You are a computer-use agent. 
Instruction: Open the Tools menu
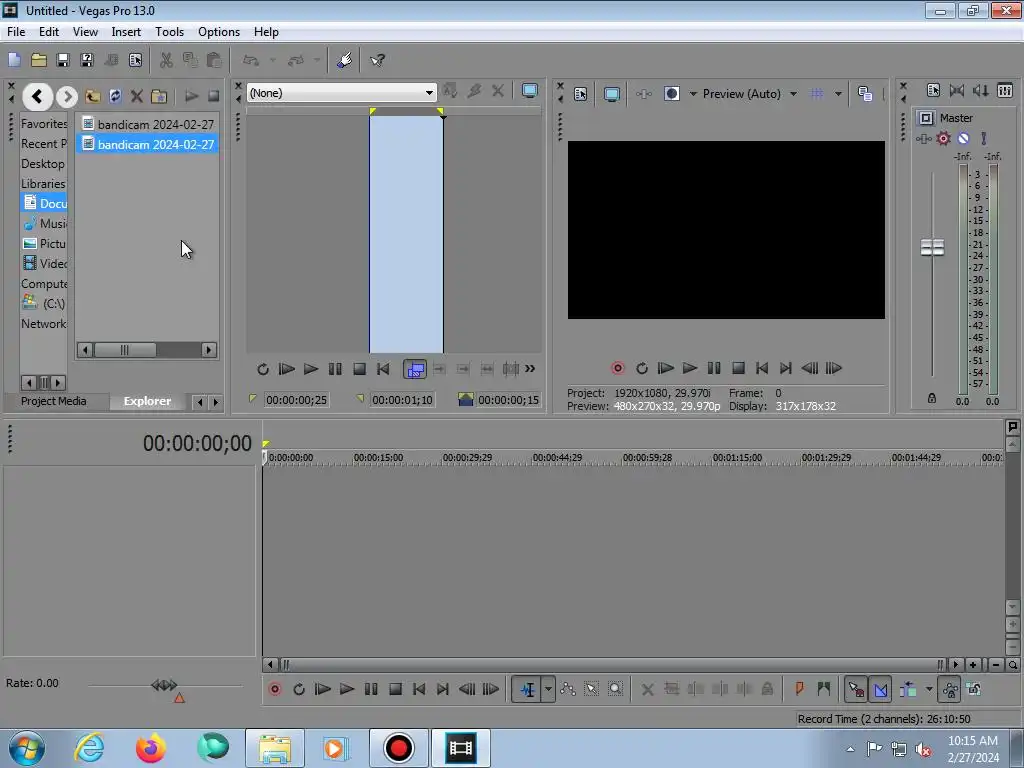point(169,31)
